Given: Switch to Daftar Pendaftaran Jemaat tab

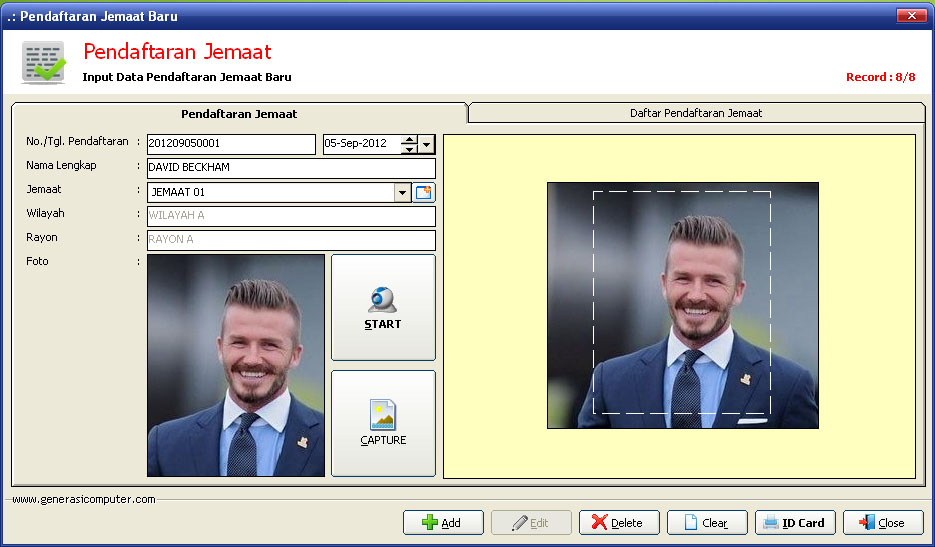Looking at the screenshot, I should [696, 113].
